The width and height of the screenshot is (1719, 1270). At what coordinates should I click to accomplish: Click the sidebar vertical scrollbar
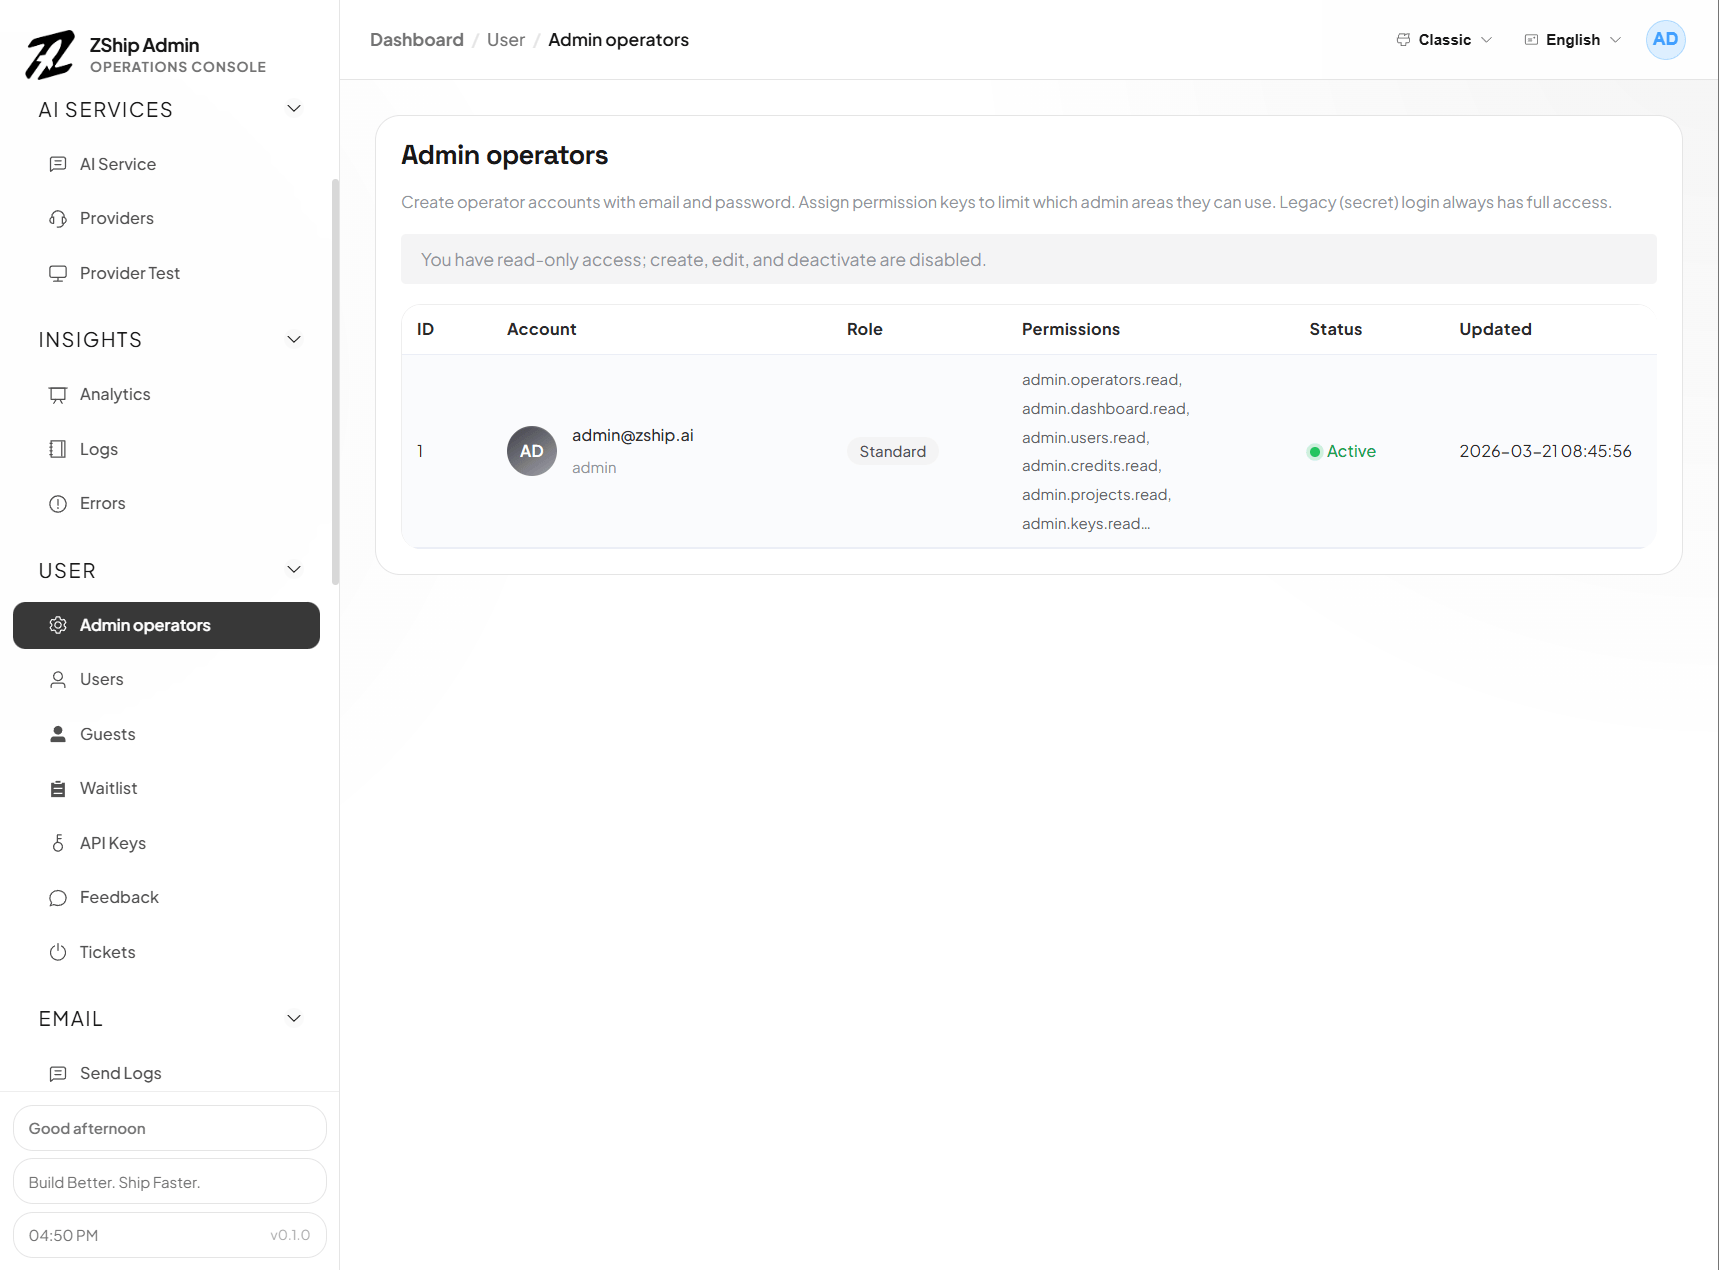tap(335, 380)
